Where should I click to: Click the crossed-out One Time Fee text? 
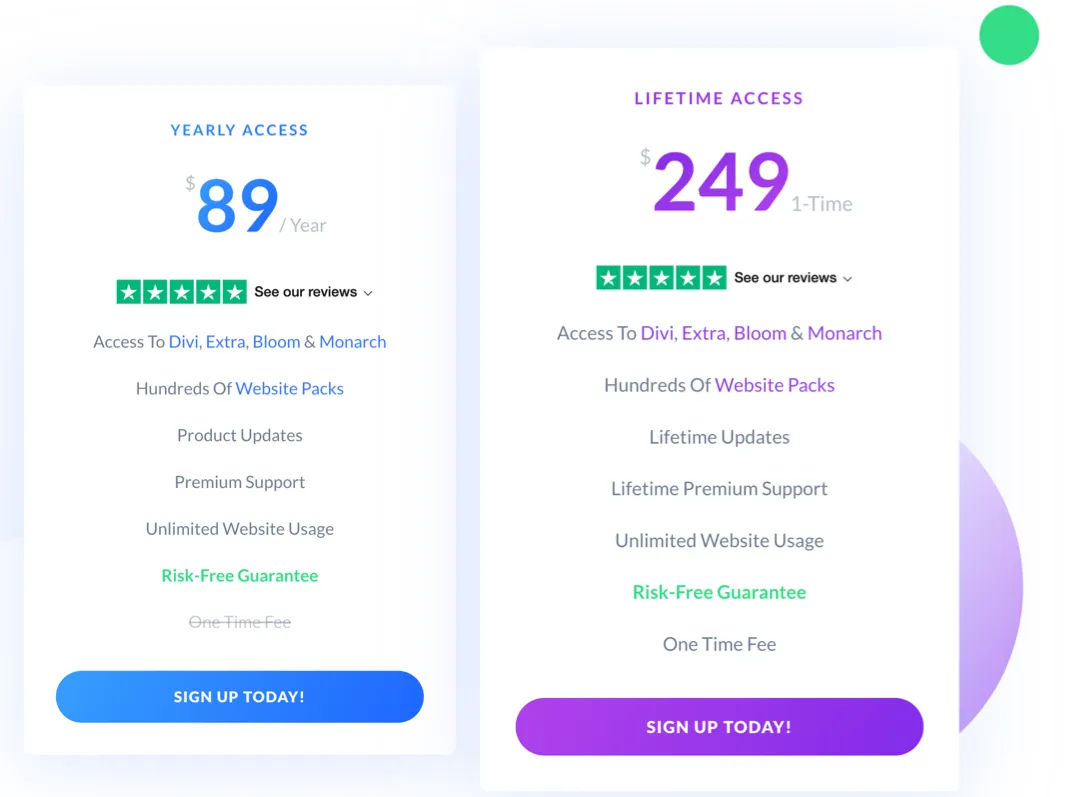pyautogui.click(x=239, y=622)
